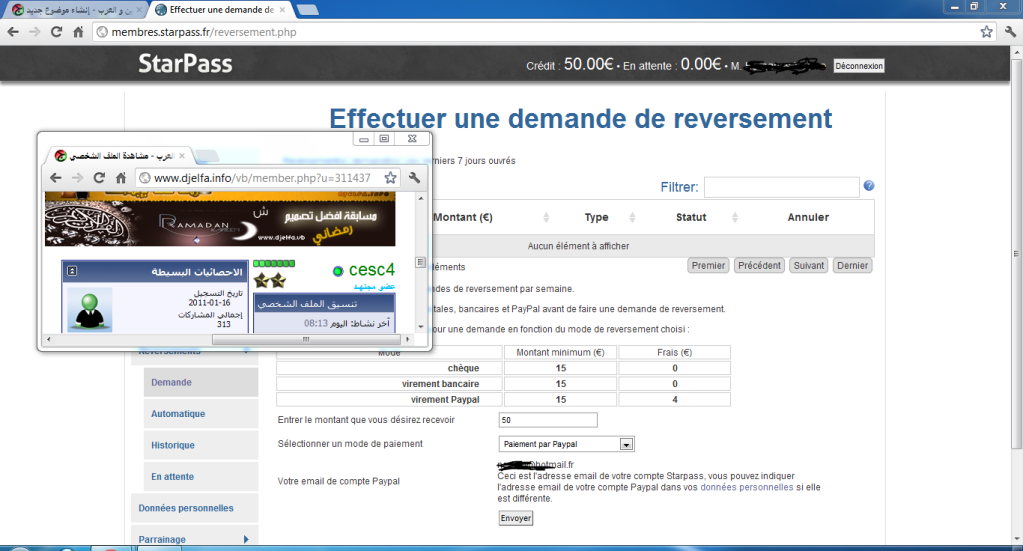Reload the StarPass page
This screenshot has width=1023, height=551.
tap(57, 32)
